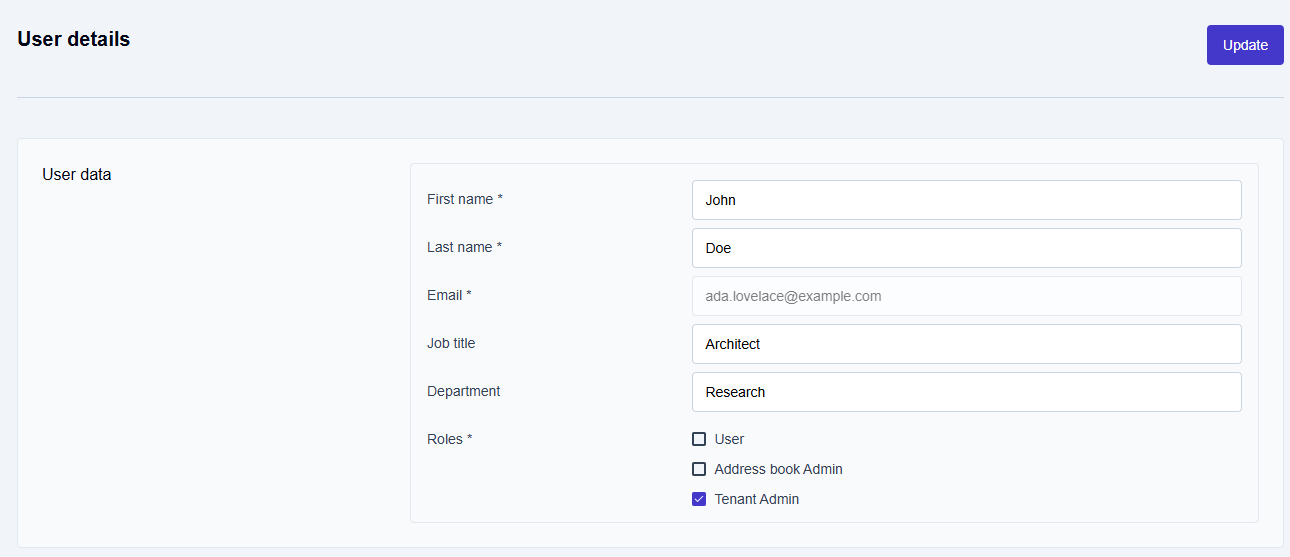This screenshot has height=557, width=1290.
Task: Click the Last name field containing Doe
Action: (966, 248)
